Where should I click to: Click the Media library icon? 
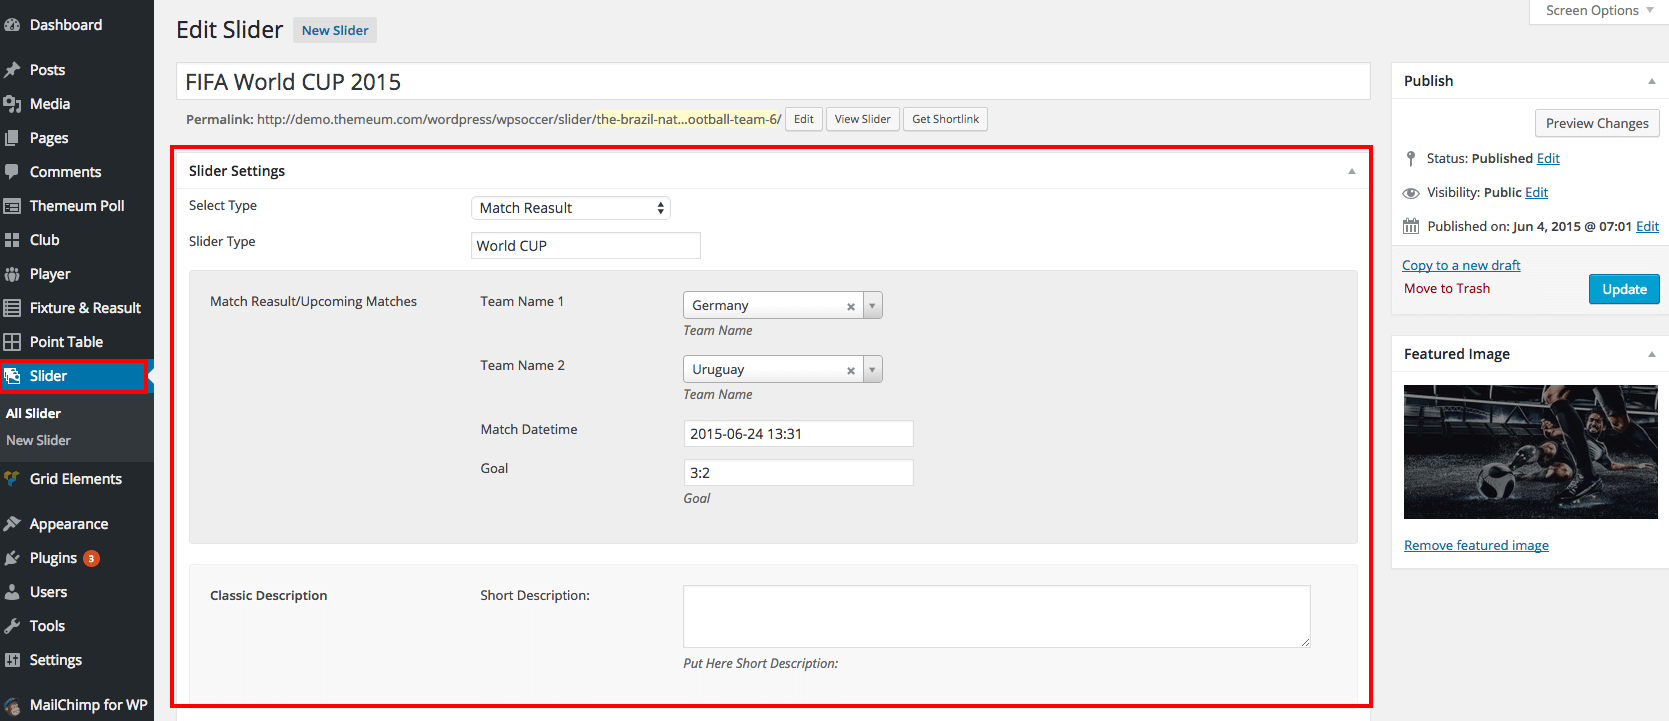click(x=12, y=104)
